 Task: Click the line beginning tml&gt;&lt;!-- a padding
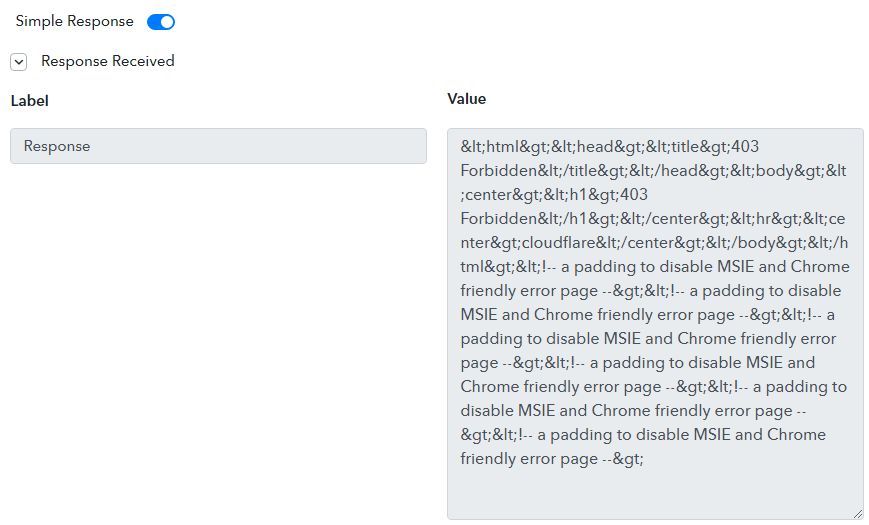click(x=655, y=267)
